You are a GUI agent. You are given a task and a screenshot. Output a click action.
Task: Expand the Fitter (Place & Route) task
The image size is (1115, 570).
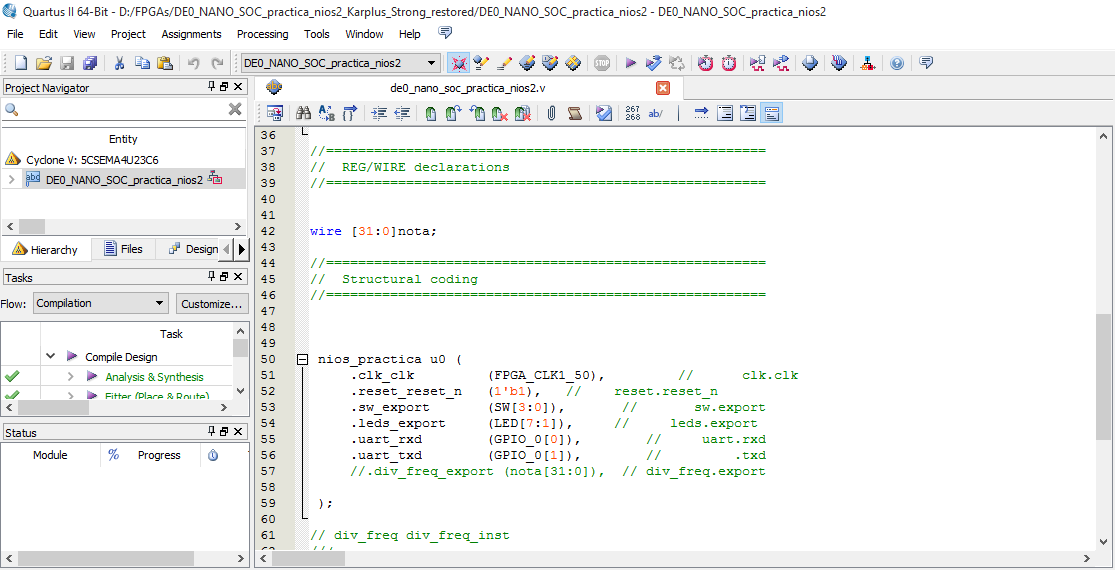pyautogui.click(x=70, y=396)
